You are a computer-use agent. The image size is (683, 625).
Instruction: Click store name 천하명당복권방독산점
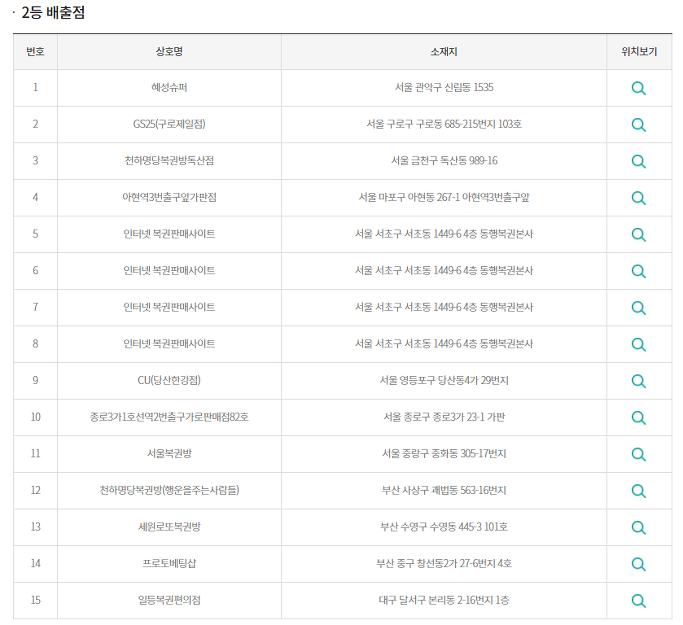point(169,160)
